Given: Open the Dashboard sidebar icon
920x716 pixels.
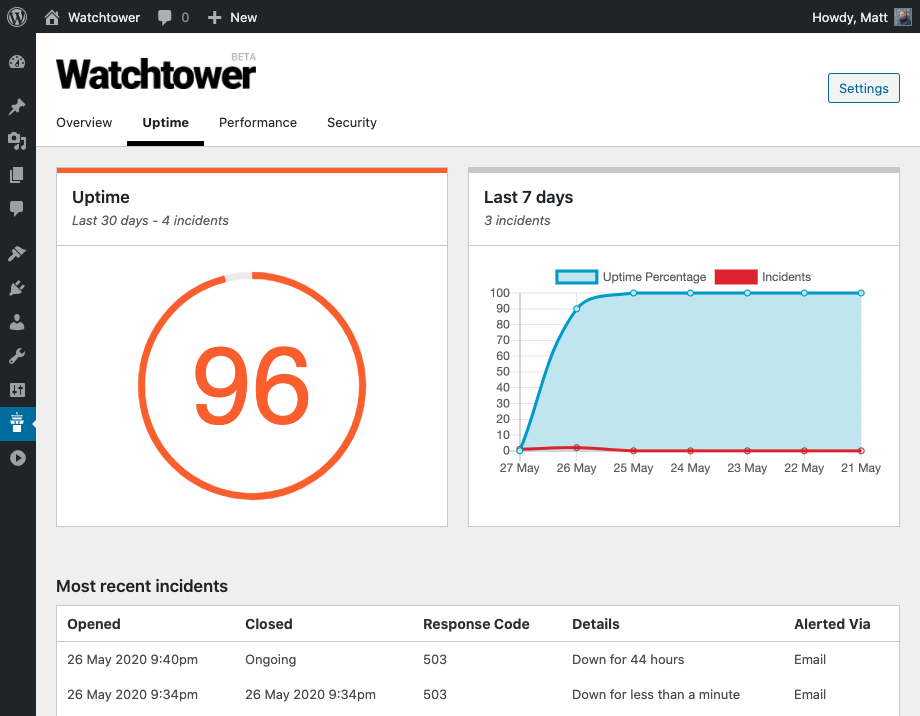Looking at the screenshot, I should tap(17, 62).
